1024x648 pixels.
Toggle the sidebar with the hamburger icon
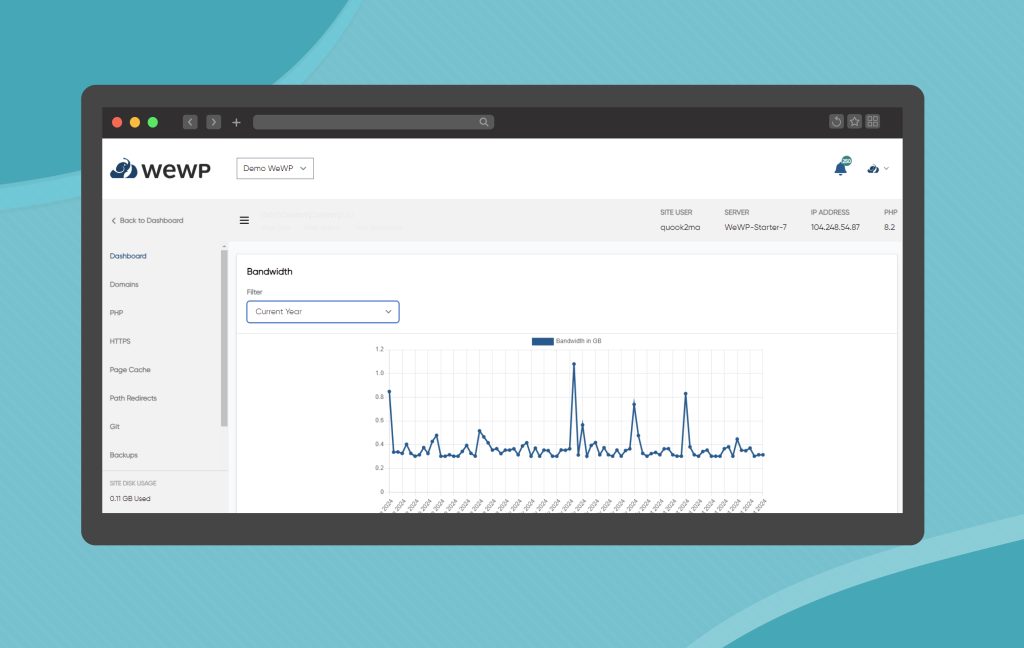pyautogui.click(x=244, y=220)
